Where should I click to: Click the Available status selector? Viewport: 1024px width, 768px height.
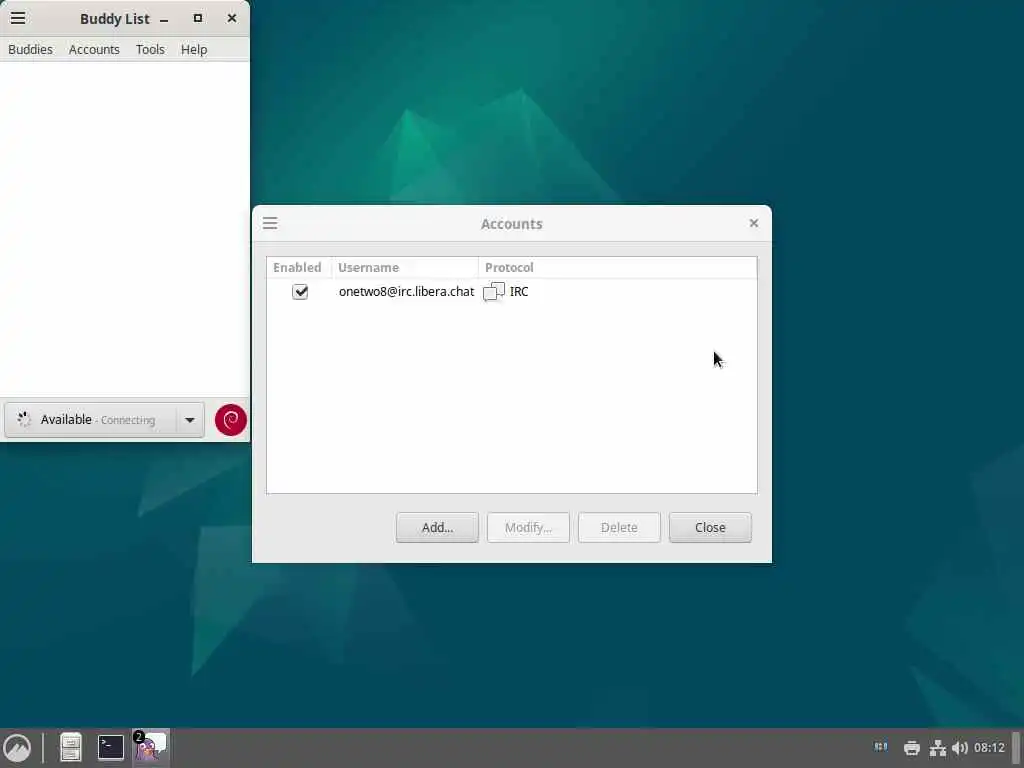104,420
